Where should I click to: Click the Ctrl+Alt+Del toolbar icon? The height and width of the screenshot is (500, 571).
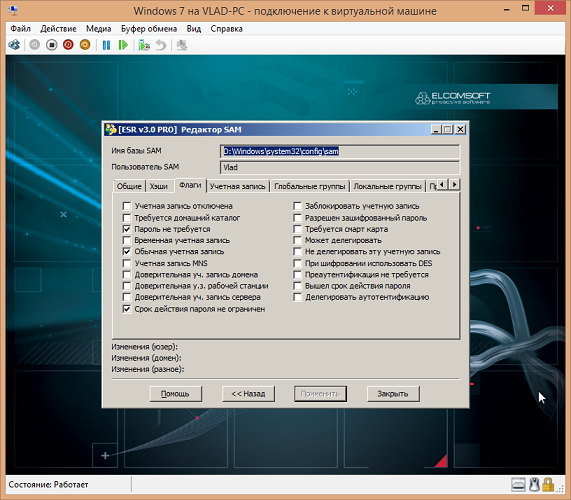click(14, 45)
